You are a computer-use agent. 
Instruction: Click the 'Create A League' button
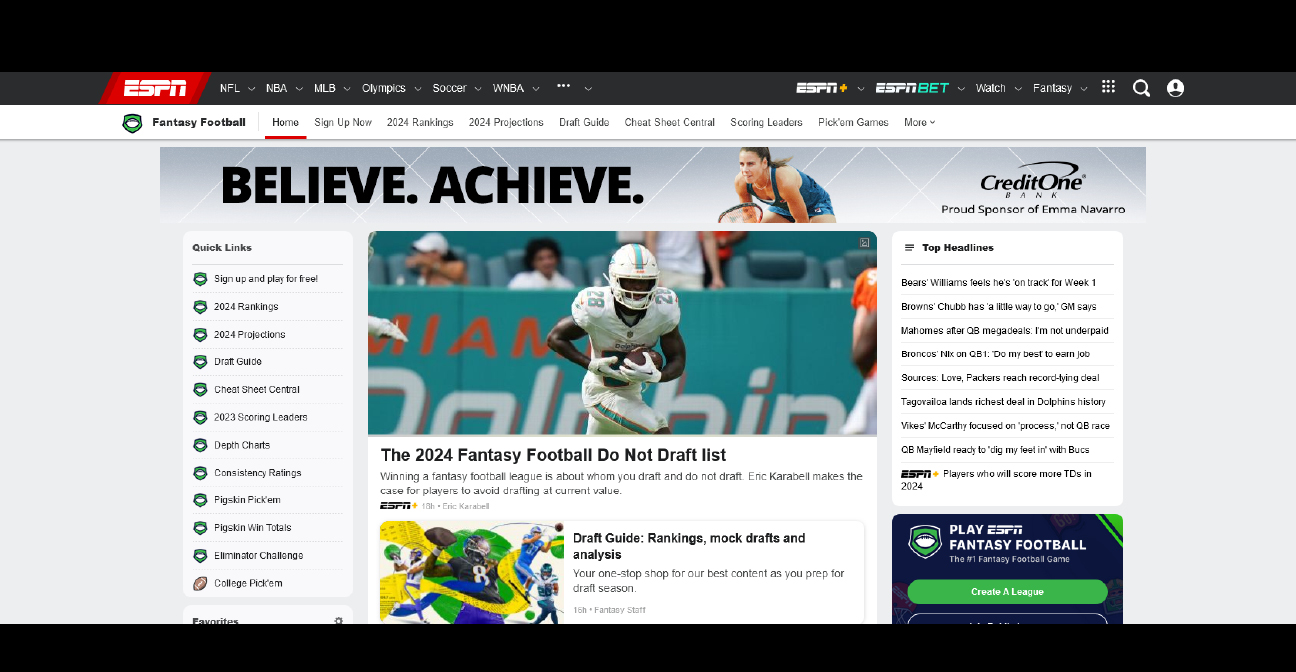coord(1007,592)
